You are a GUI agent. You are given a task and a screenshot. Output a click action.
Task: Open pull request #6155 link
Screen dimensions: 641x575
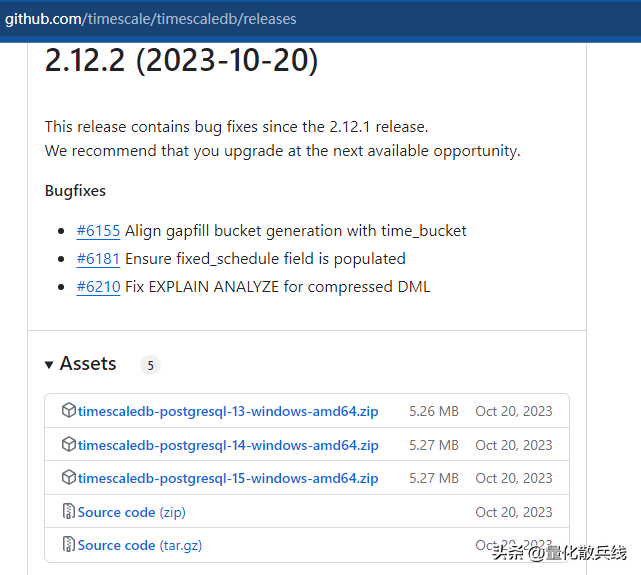click(98, 231)
